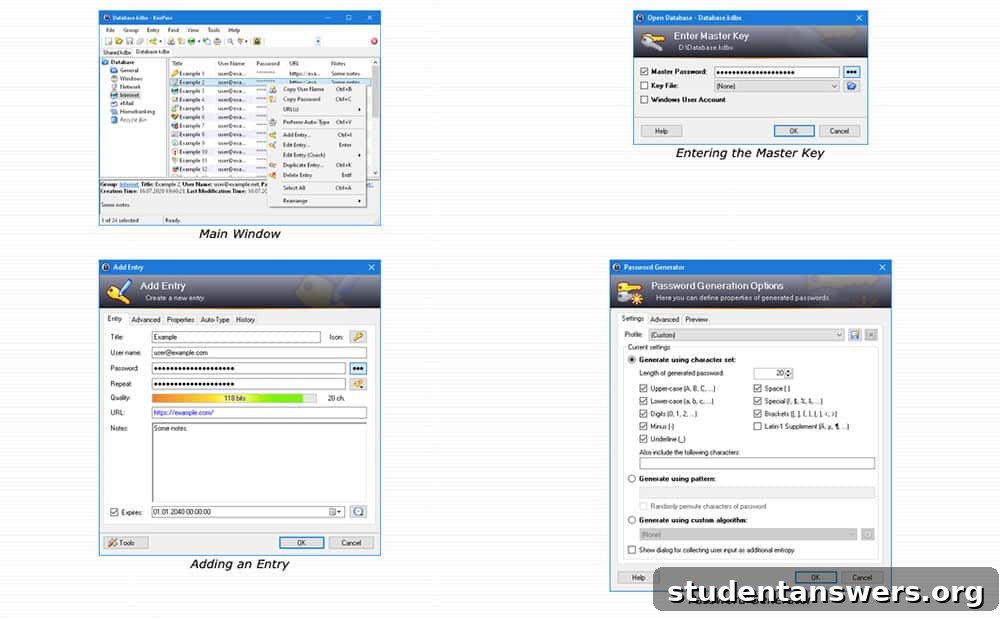
Task: Open the Key File dropdown in Open Database
Action: 834,86
